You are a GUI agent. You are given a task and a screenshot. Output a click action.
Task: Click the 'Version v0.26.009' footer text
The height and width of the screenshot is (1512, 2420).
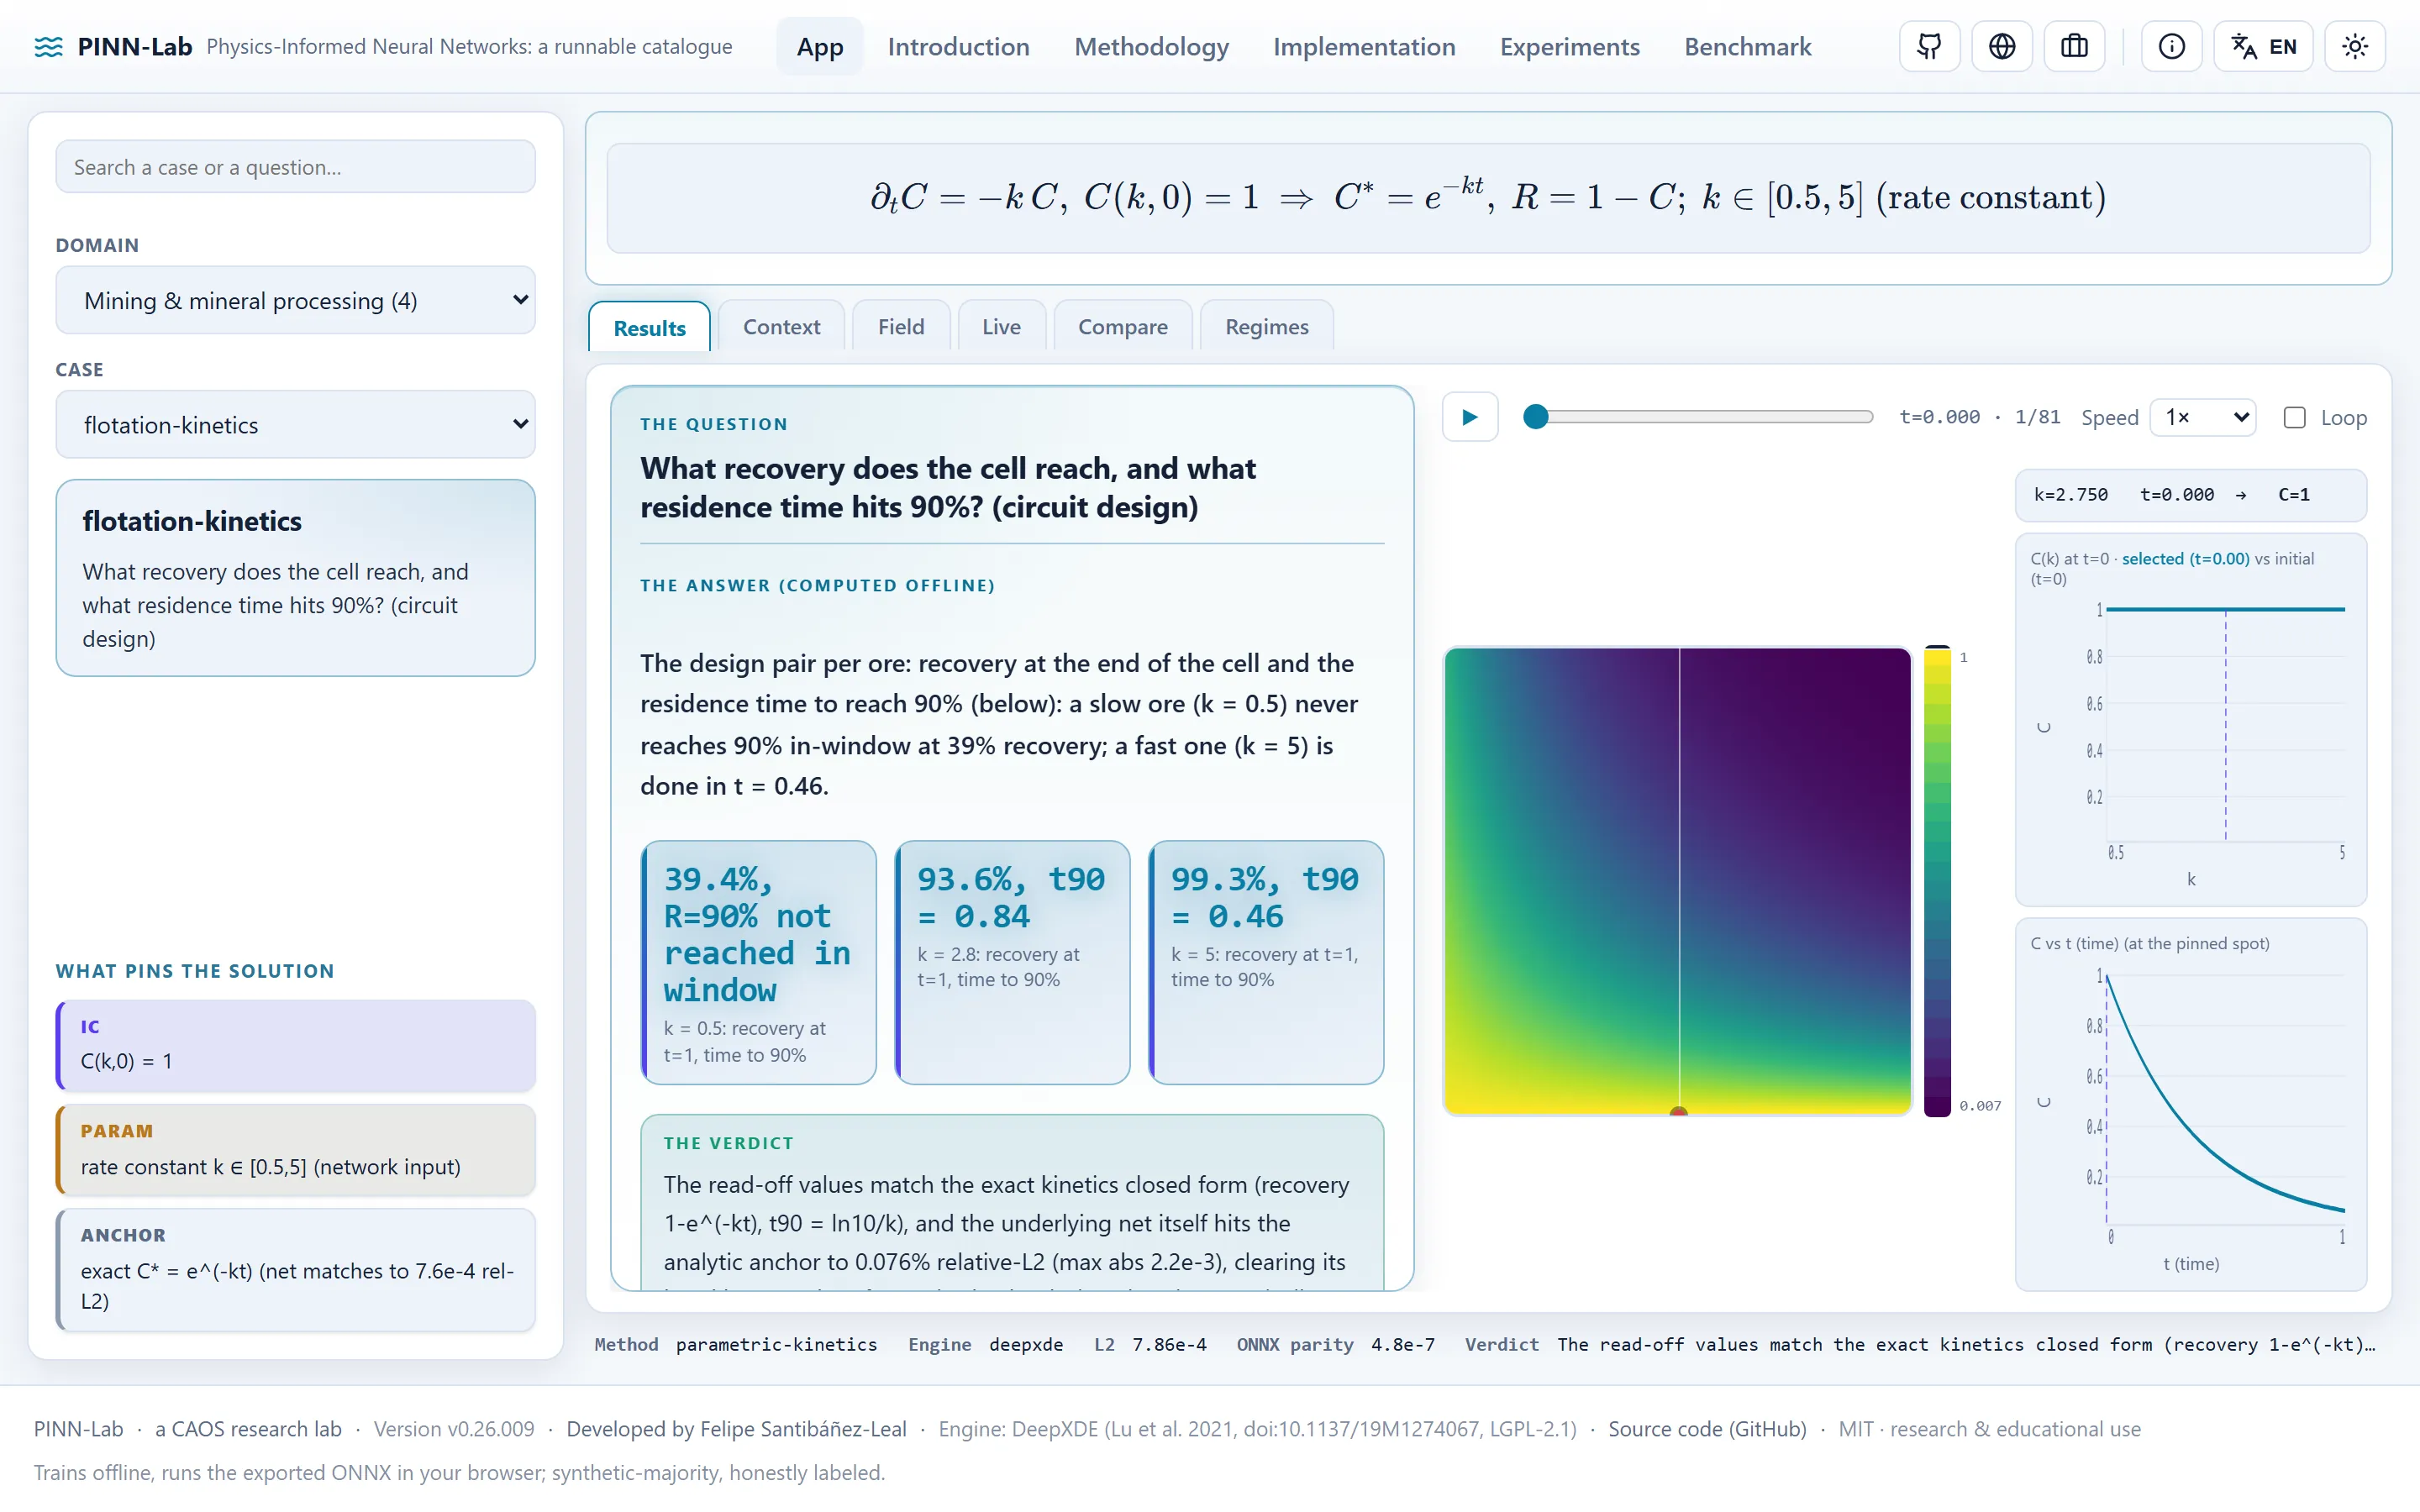tap(454, 1429)
